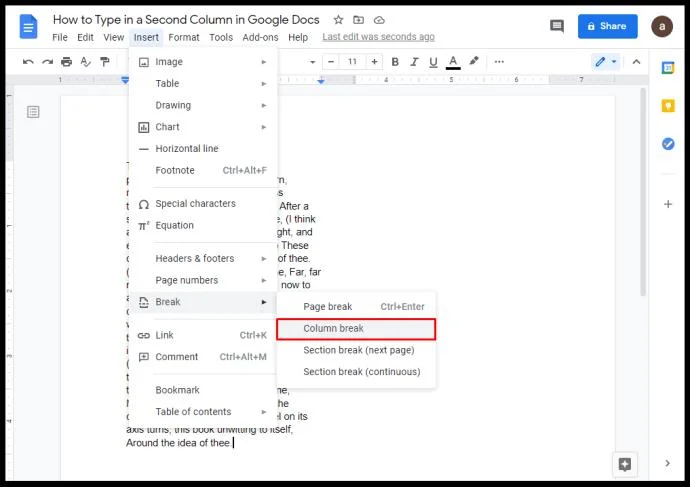Insert a Footnote
Image resolution: width=690 pixels, height=487 pixels.
point(203,170)
